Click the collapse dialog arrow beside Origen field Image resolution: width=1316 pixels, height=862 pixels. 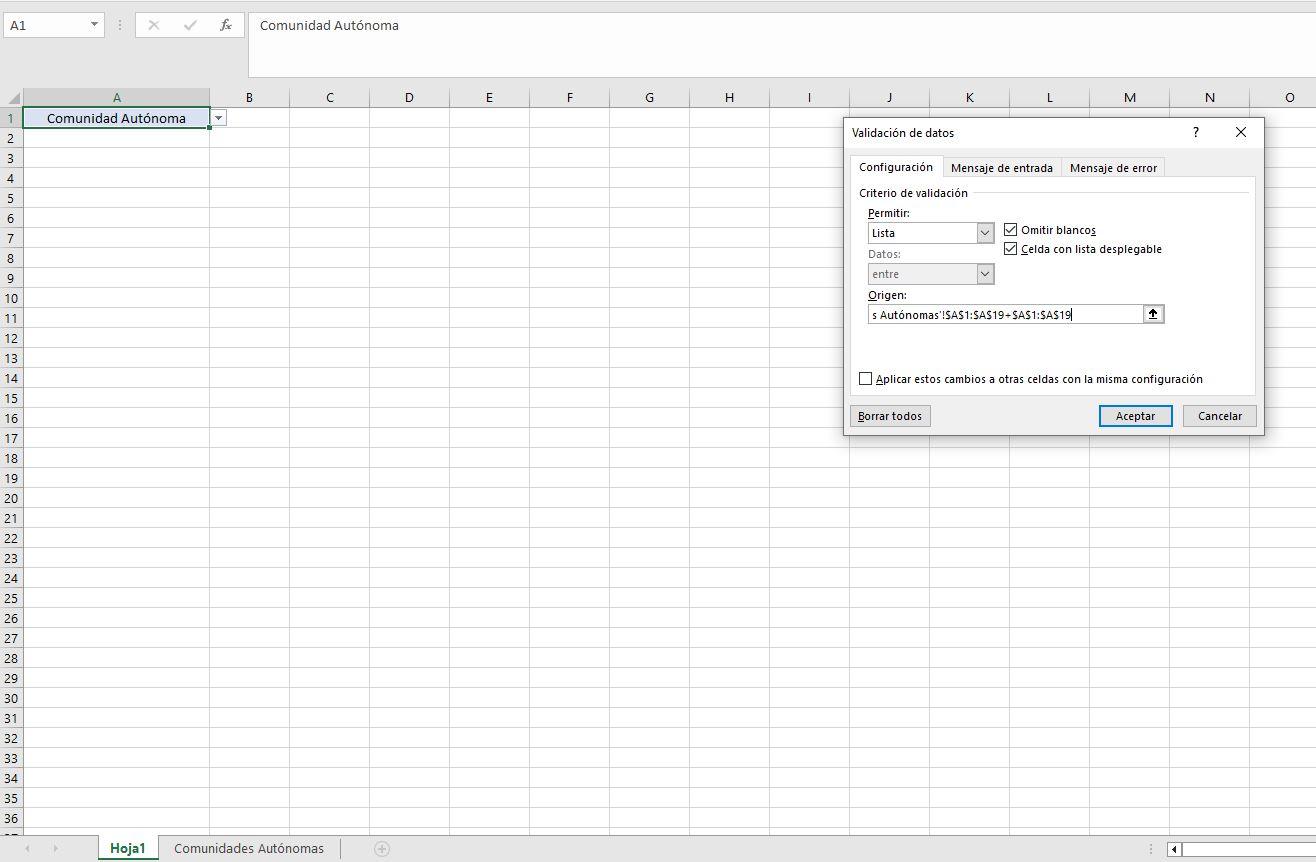(x=1153, y=313)
